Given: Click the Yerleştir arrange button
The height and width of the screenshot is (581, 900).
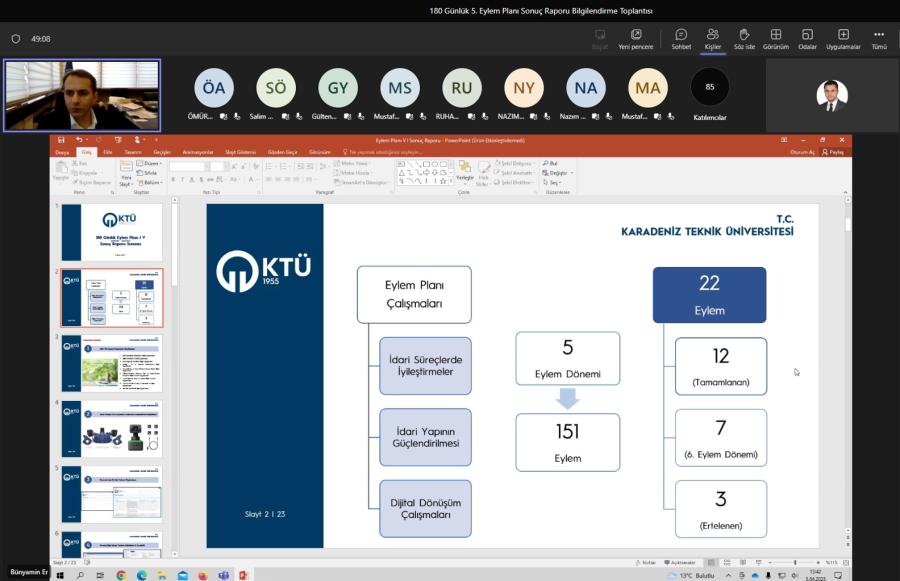Looking at the screenshot, I should [x=465, y=171].
